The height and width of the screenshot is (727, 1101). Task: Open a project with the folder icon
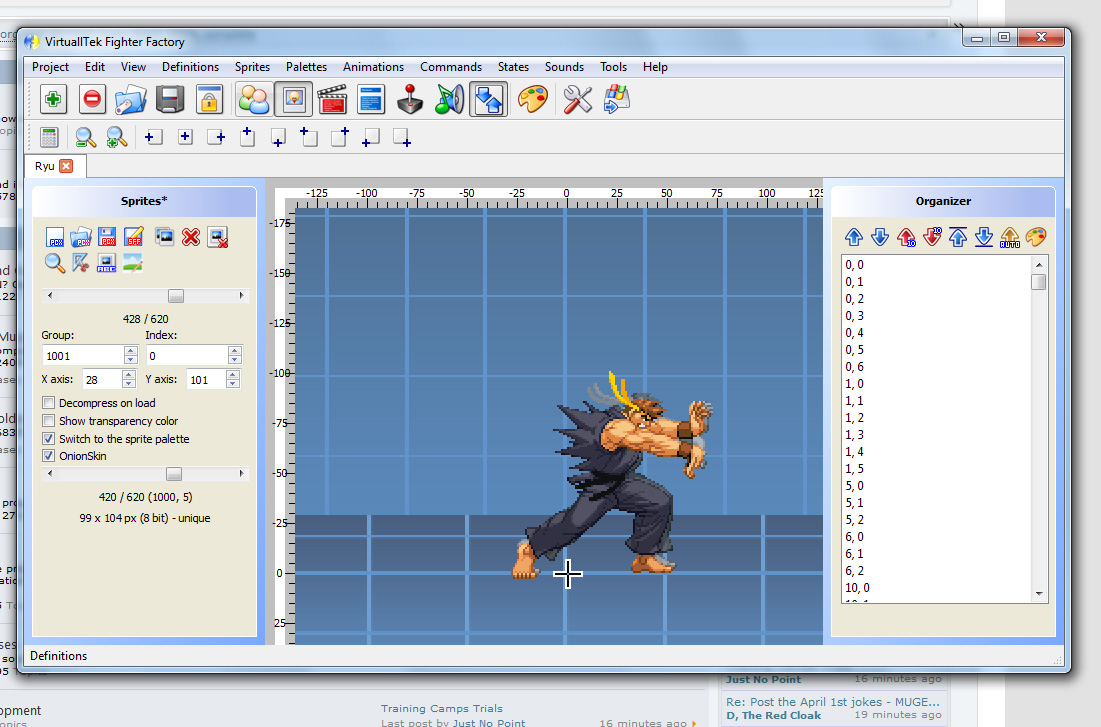[x=131, y=99]
